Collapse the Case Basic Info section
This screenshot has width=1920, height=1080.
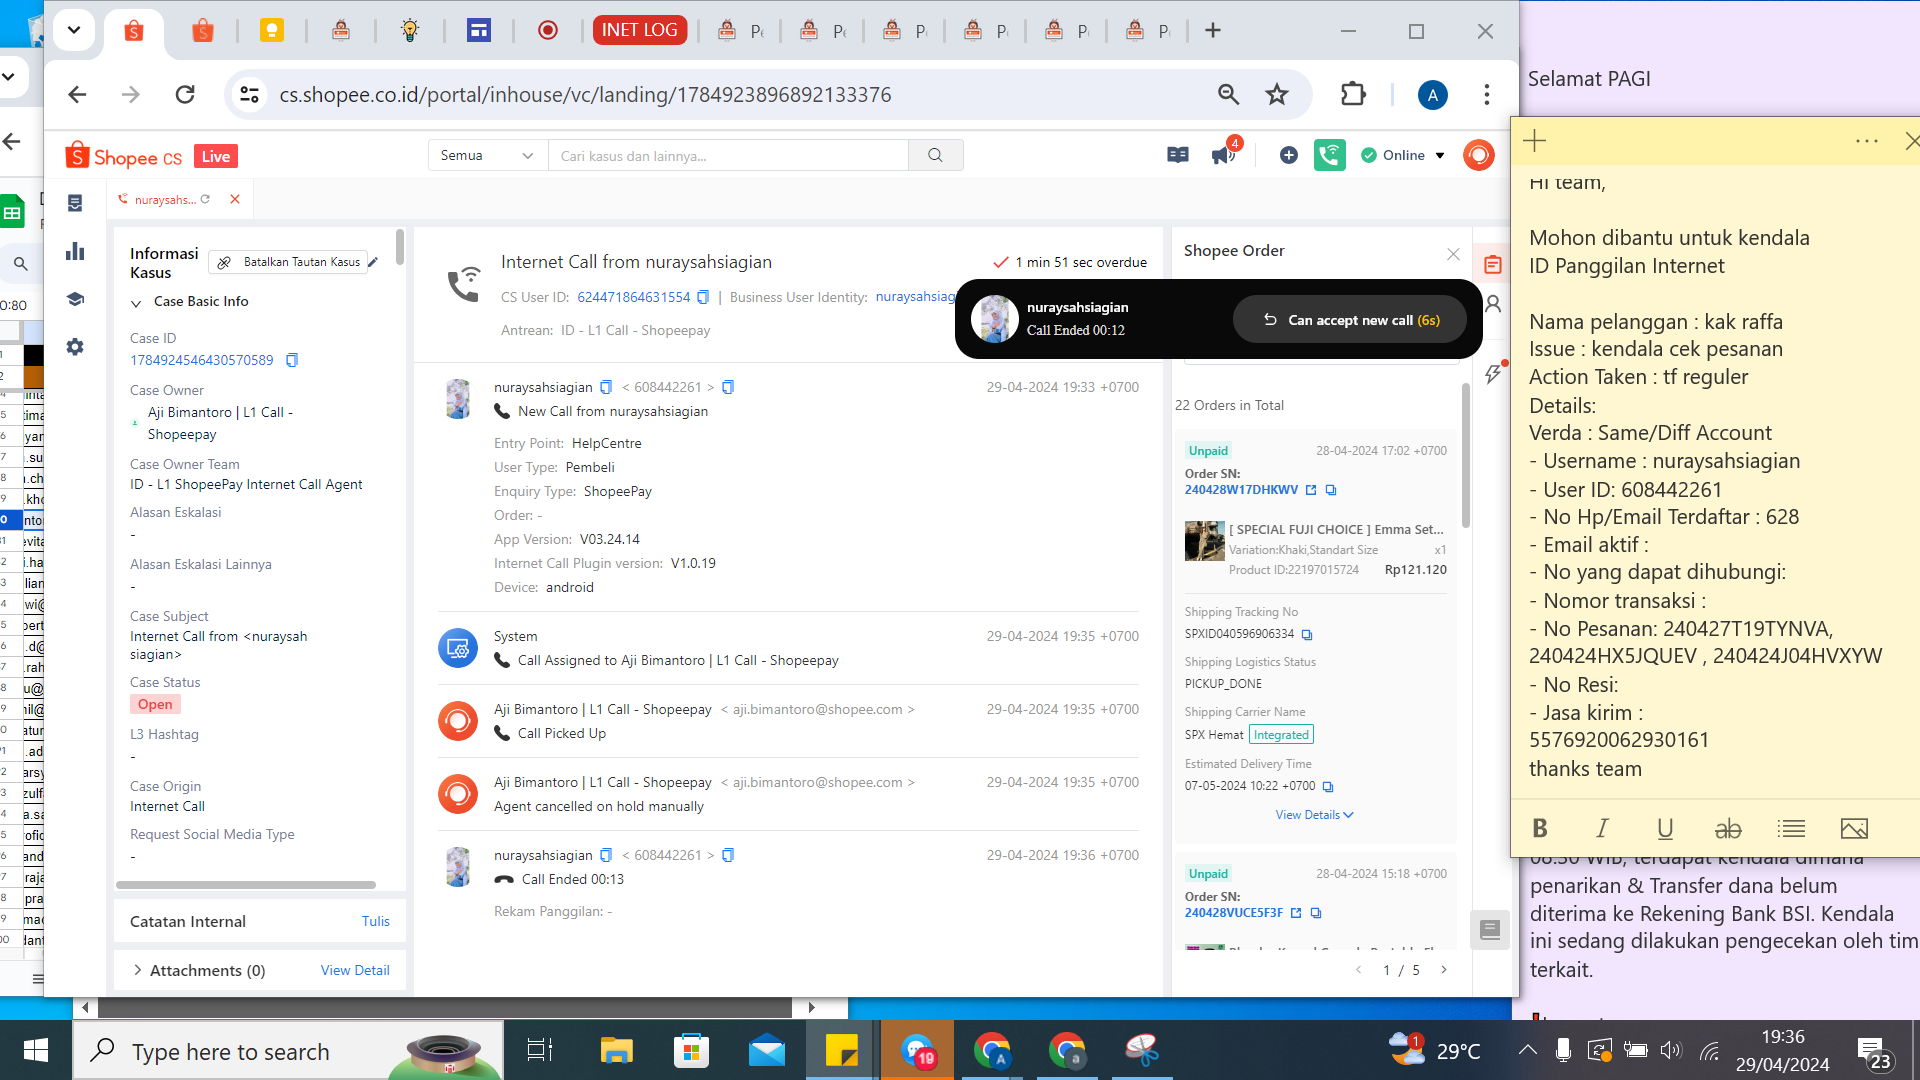pyautogui.click(x=136, y=302)
